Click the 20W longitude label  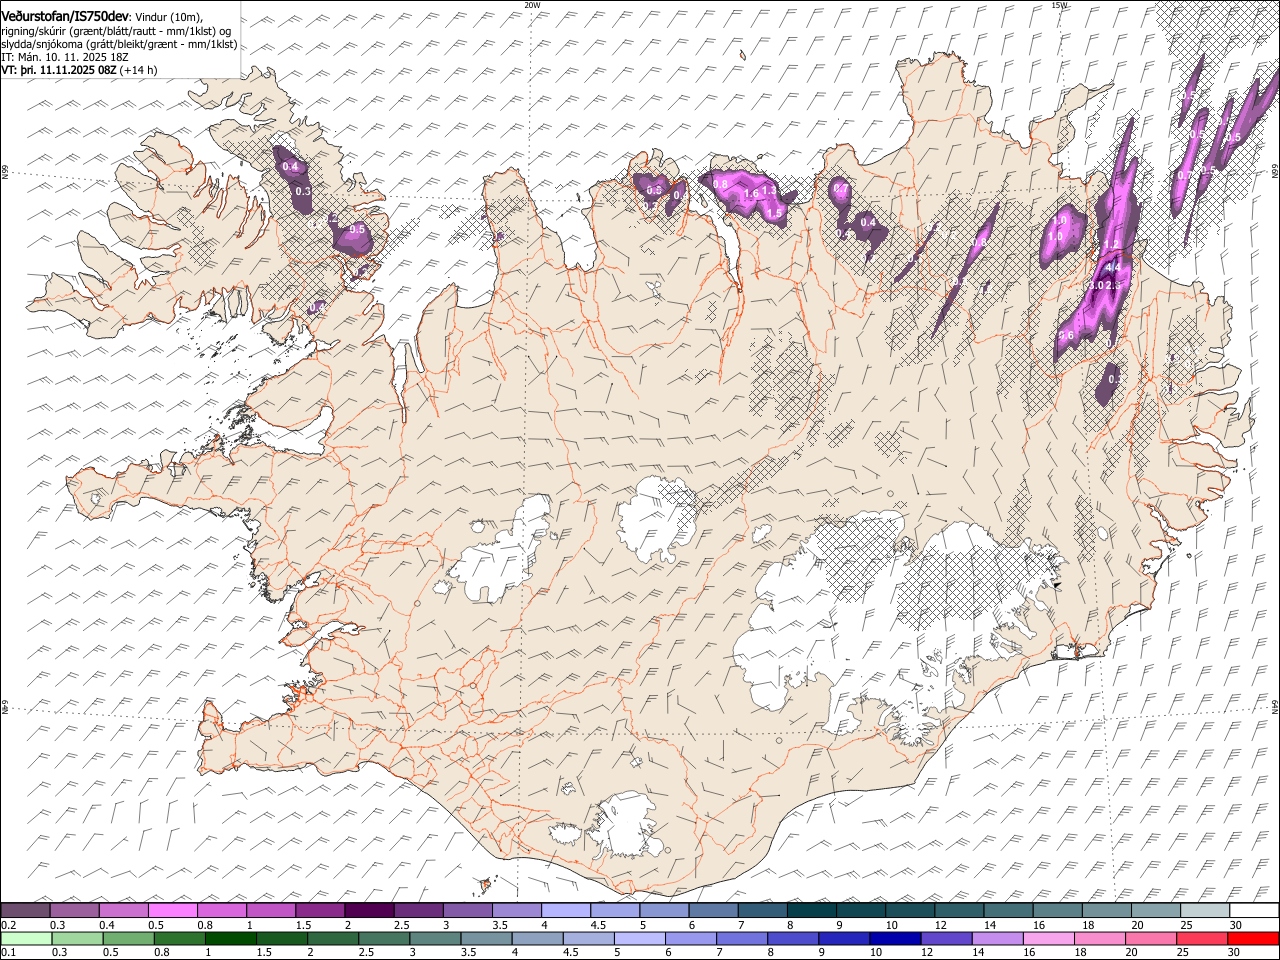click(x=532, y=5)
